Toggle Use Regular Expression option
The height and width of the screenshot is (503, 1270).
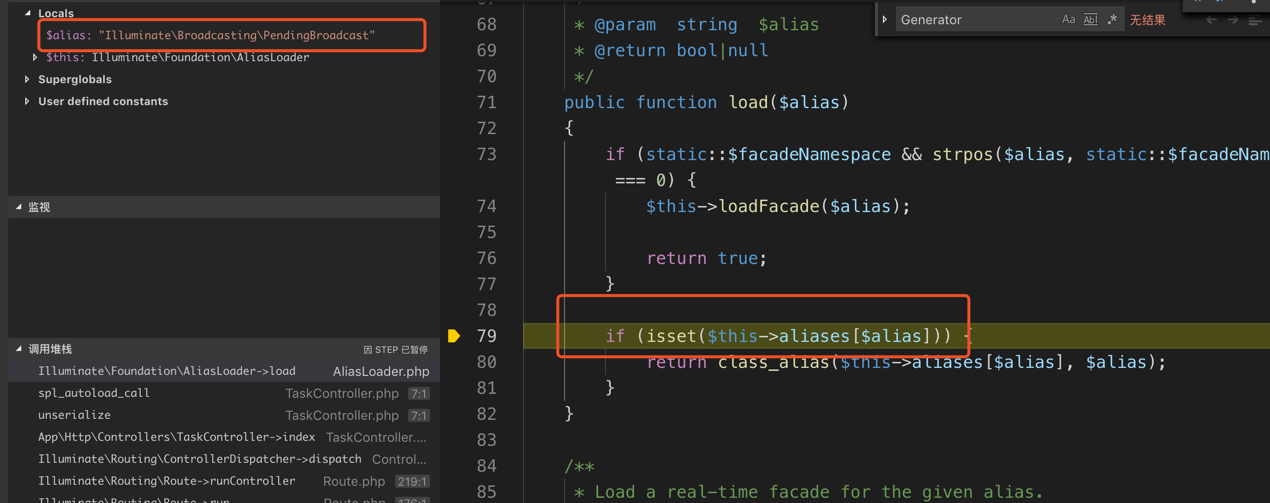pyautogui.click(x=1112, y=20)
